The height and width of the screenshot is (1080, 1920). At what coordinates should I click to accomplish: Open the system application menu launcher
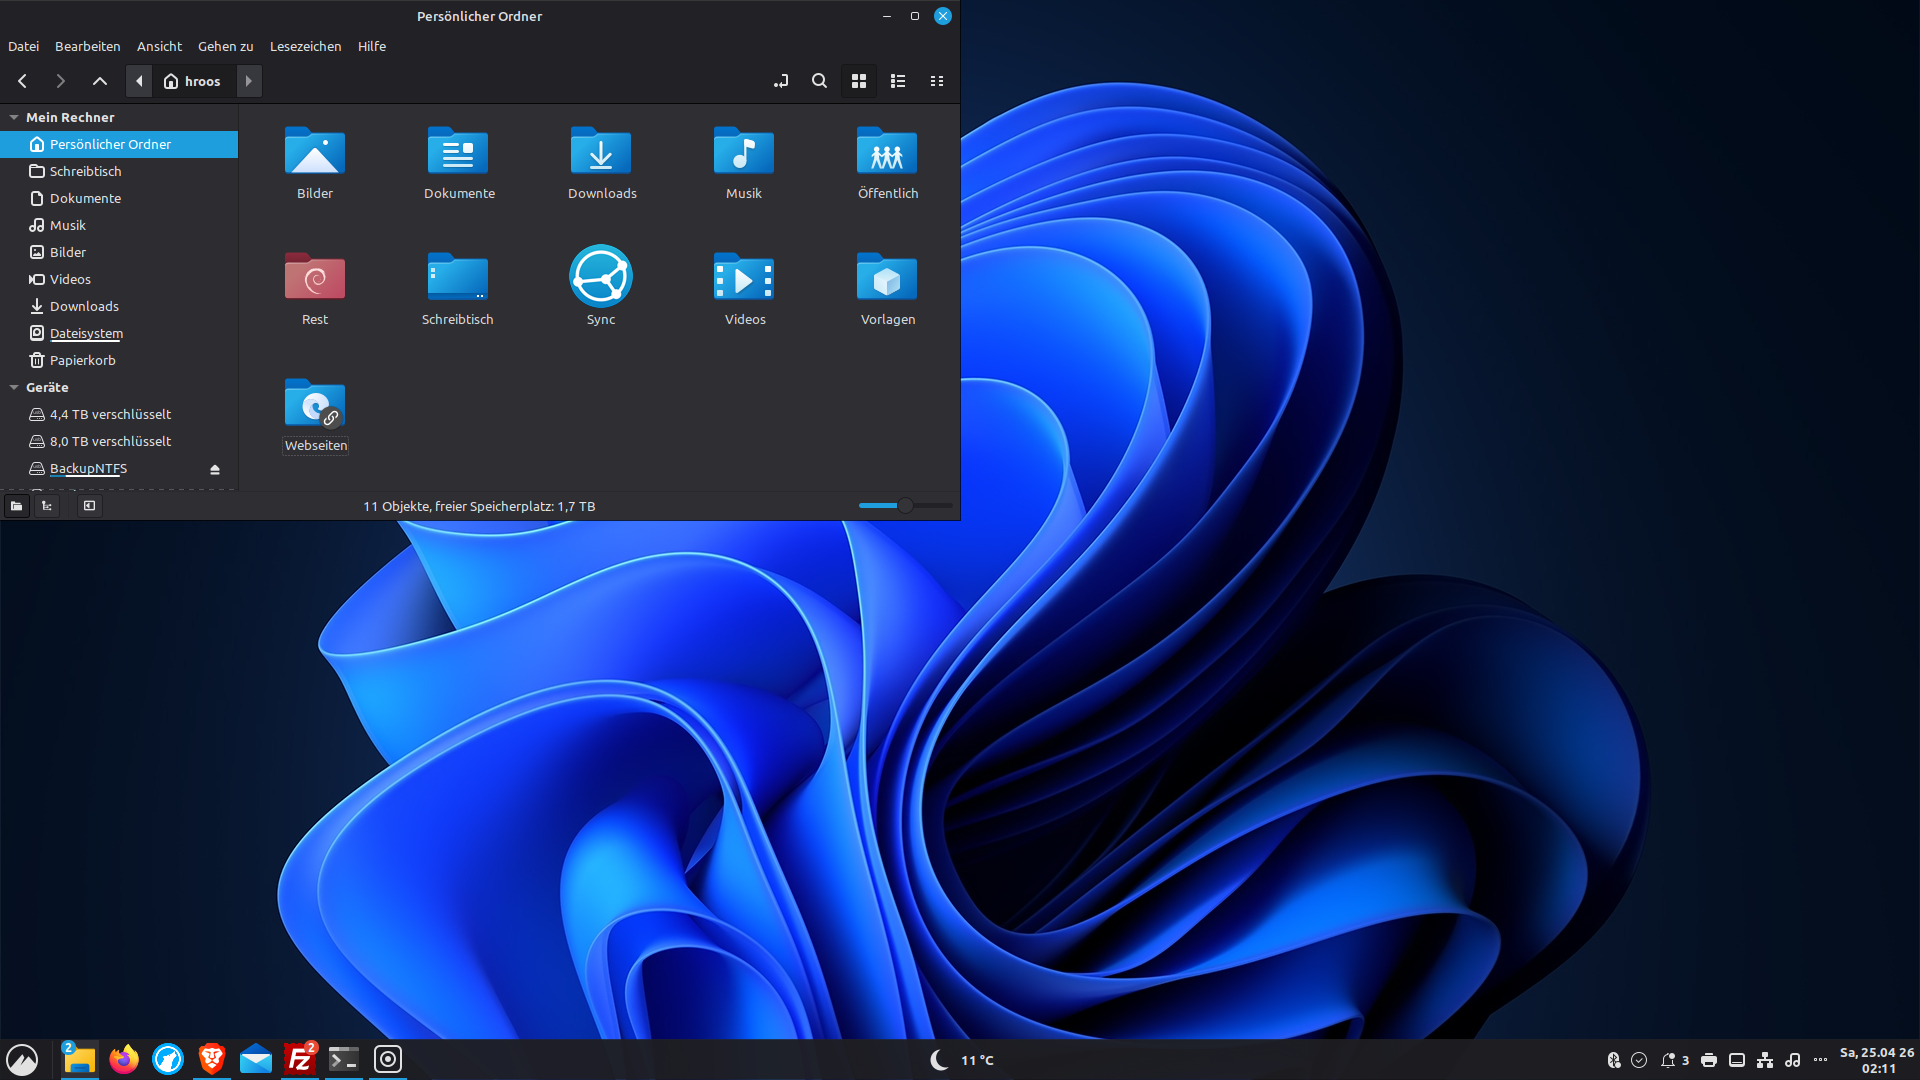coord(22,1059)
